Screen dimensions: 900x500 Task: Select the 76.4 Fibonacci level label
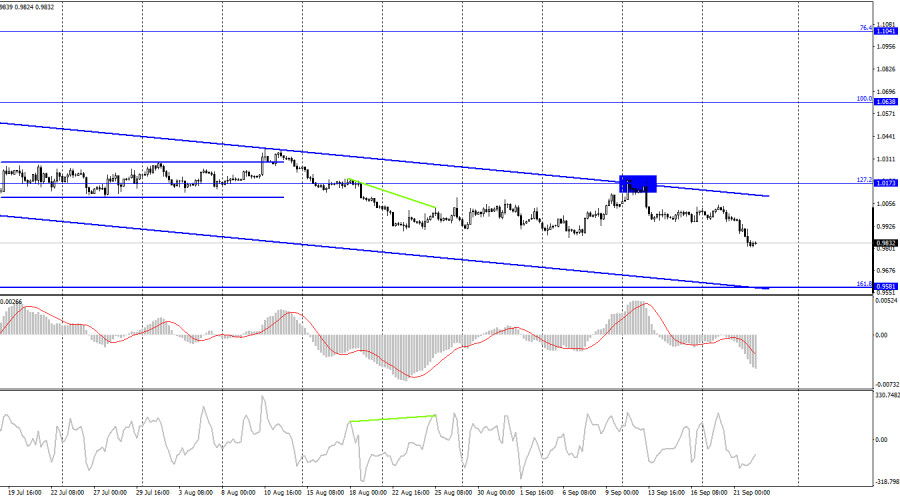tap(865, 28)
